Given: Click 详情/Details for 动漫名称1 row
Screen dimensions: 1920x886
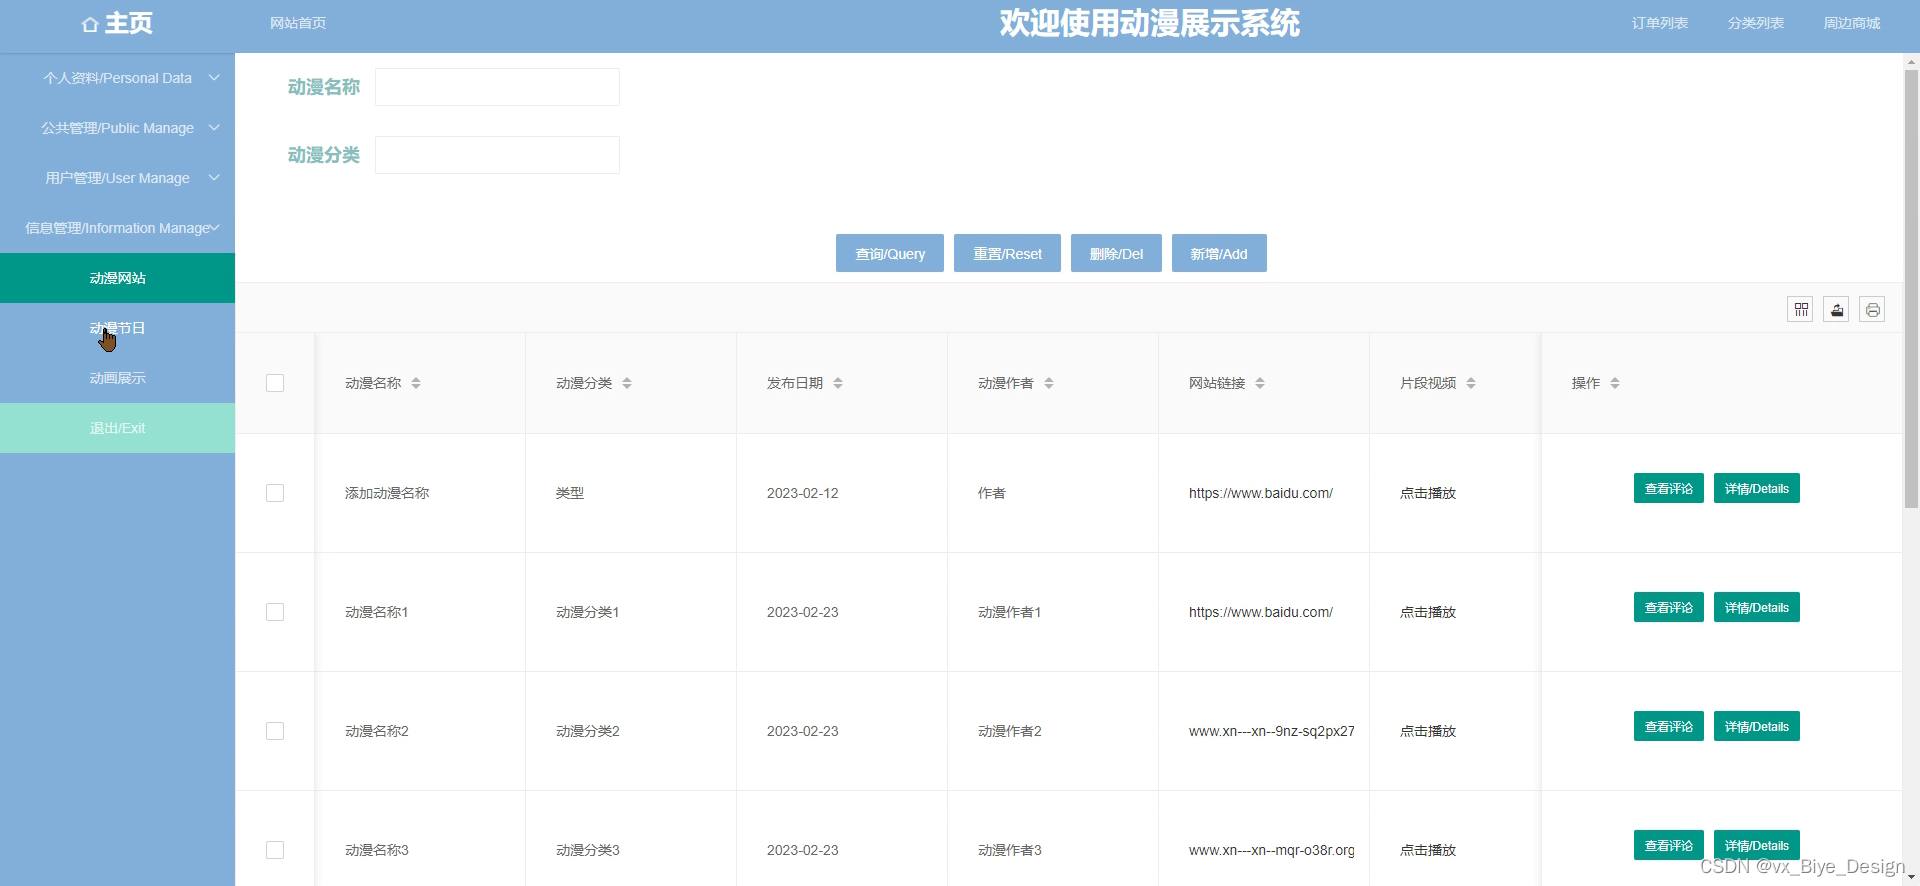Looking at the screenshot, I should pos(1757,607).
